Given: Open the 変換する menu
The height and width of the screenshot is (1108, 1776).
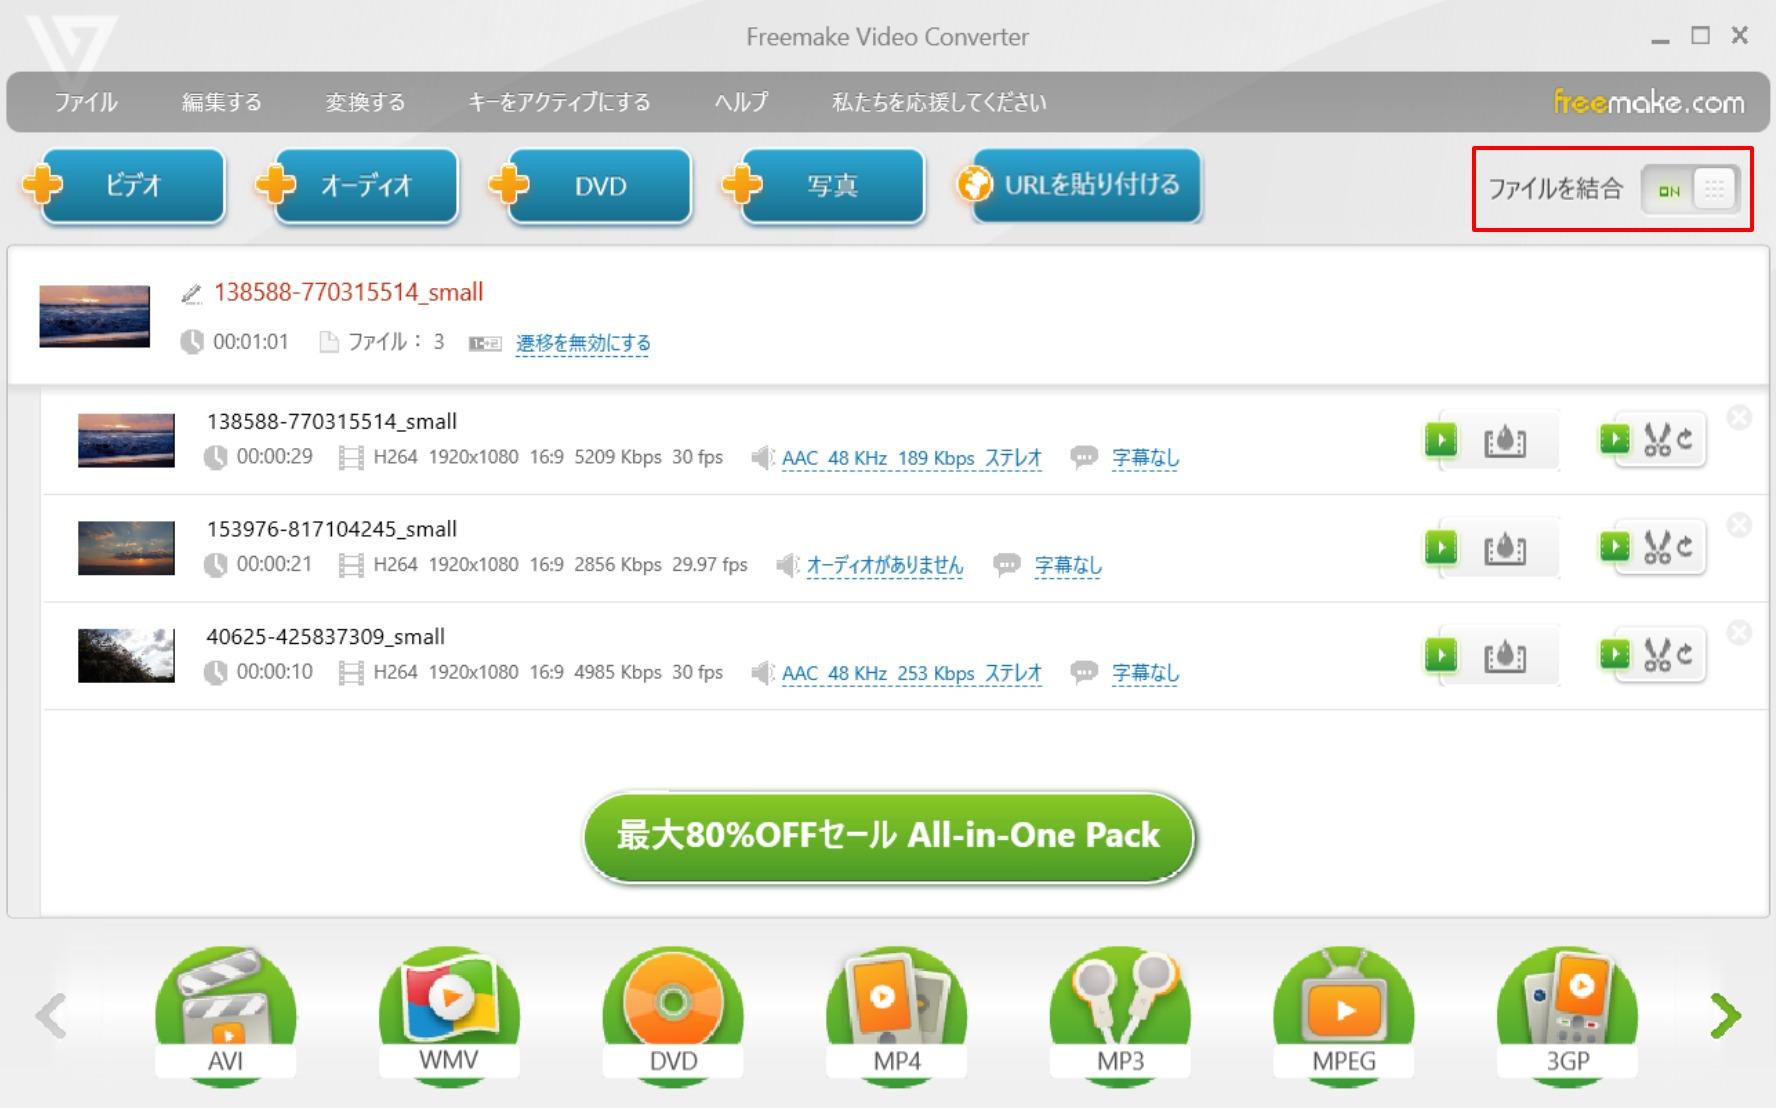Looking at the screenshot, I should [365, 102].
